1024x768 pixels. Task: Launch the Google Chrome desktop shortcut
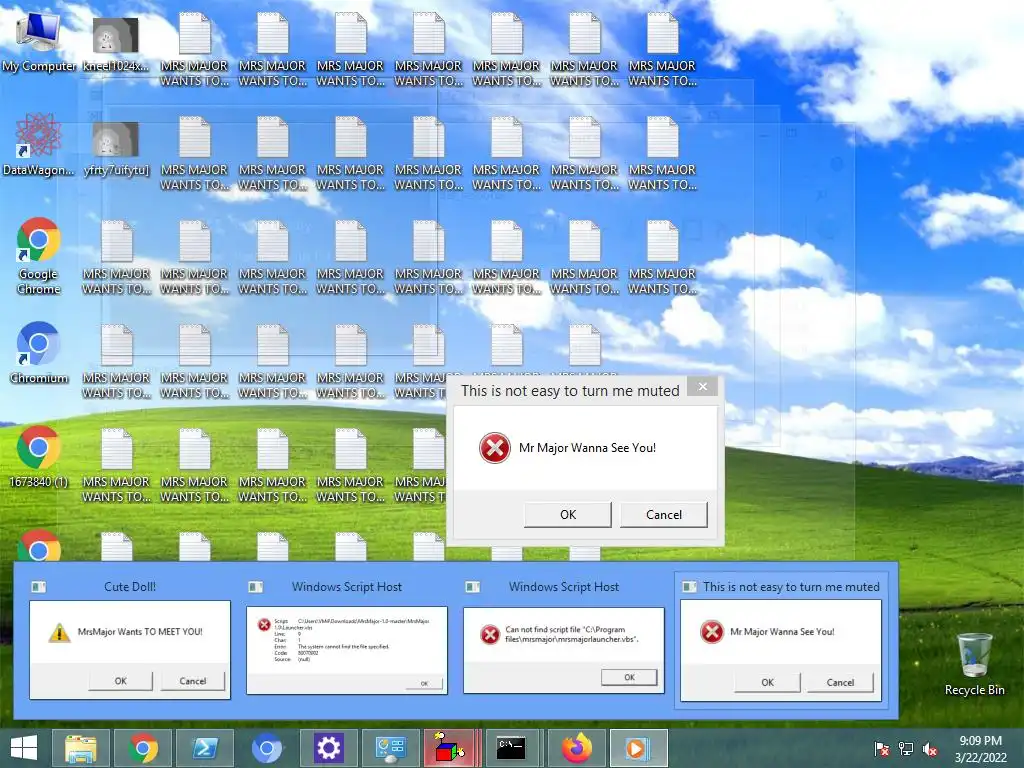click(39, 256)
